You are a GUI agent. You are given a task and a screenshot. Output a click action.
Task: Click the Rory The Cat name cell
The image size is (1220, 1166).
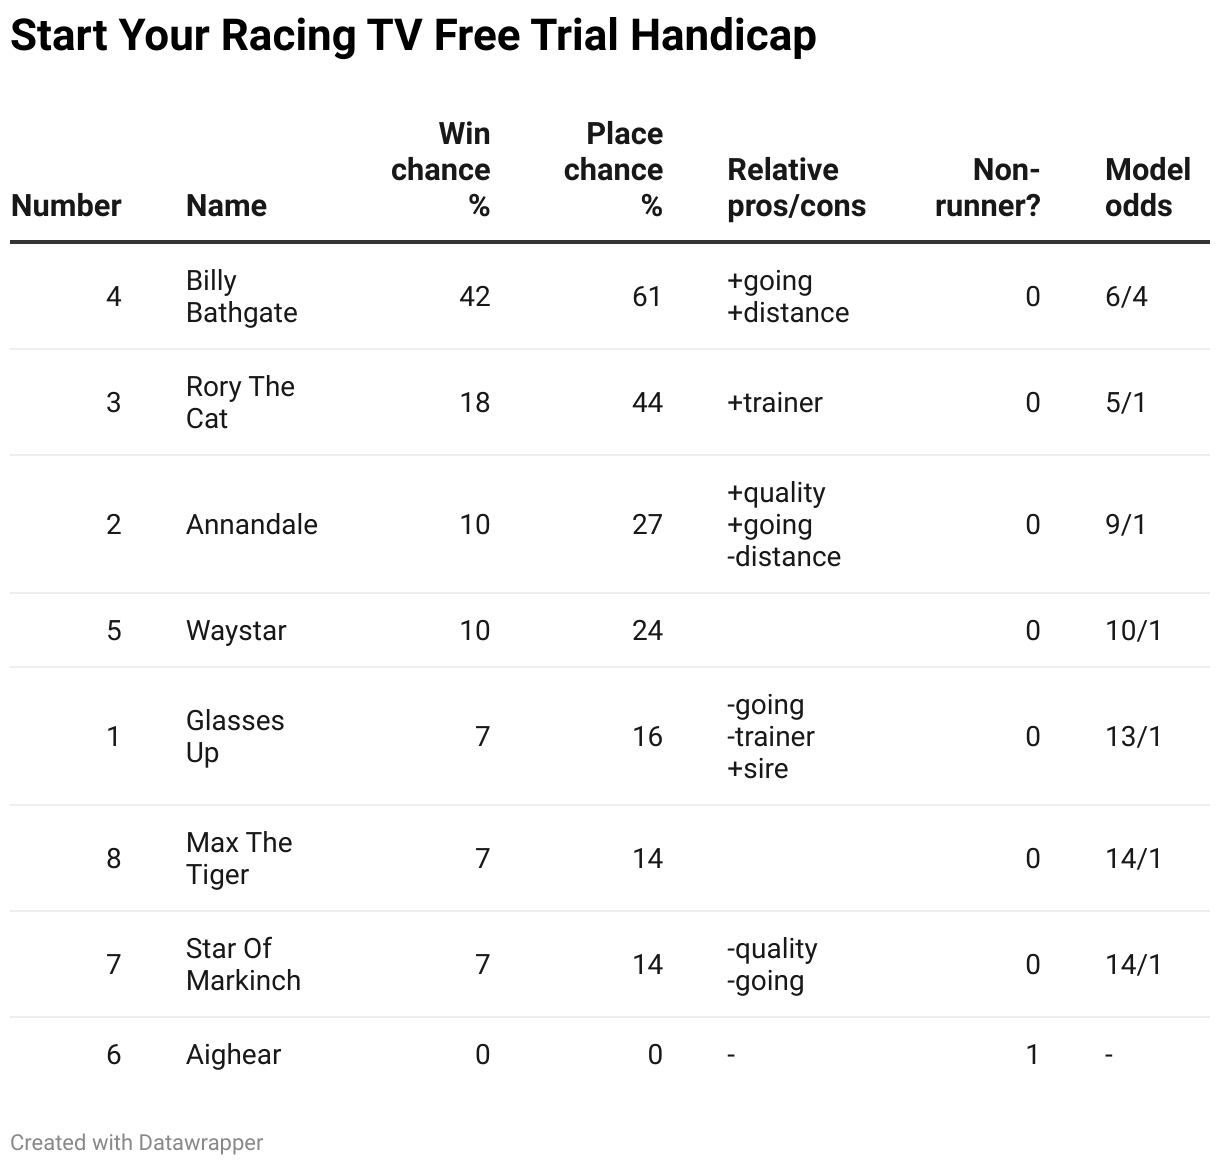(241, 402)
